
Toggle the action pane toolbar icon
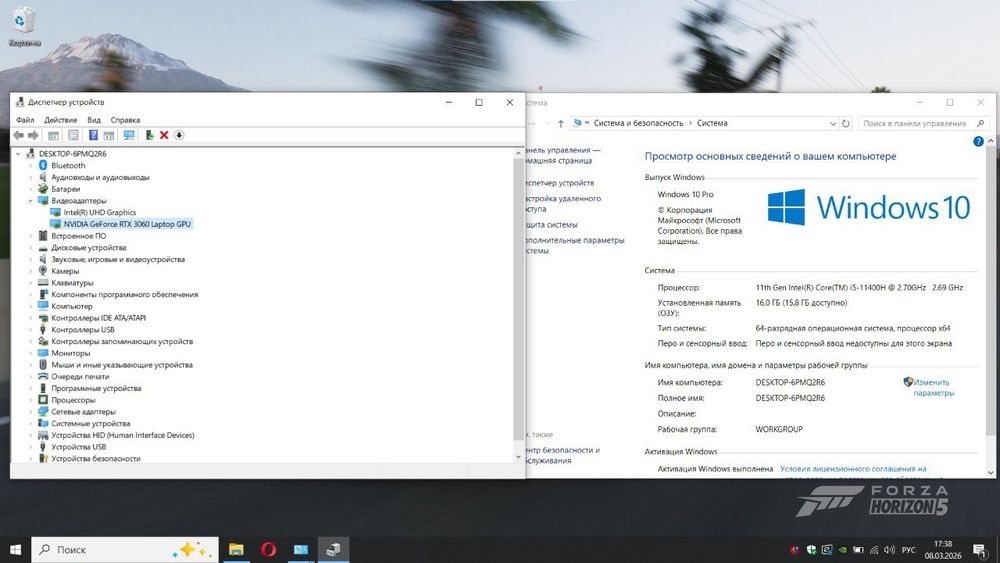pyautogui.click(x=109, y=135)
